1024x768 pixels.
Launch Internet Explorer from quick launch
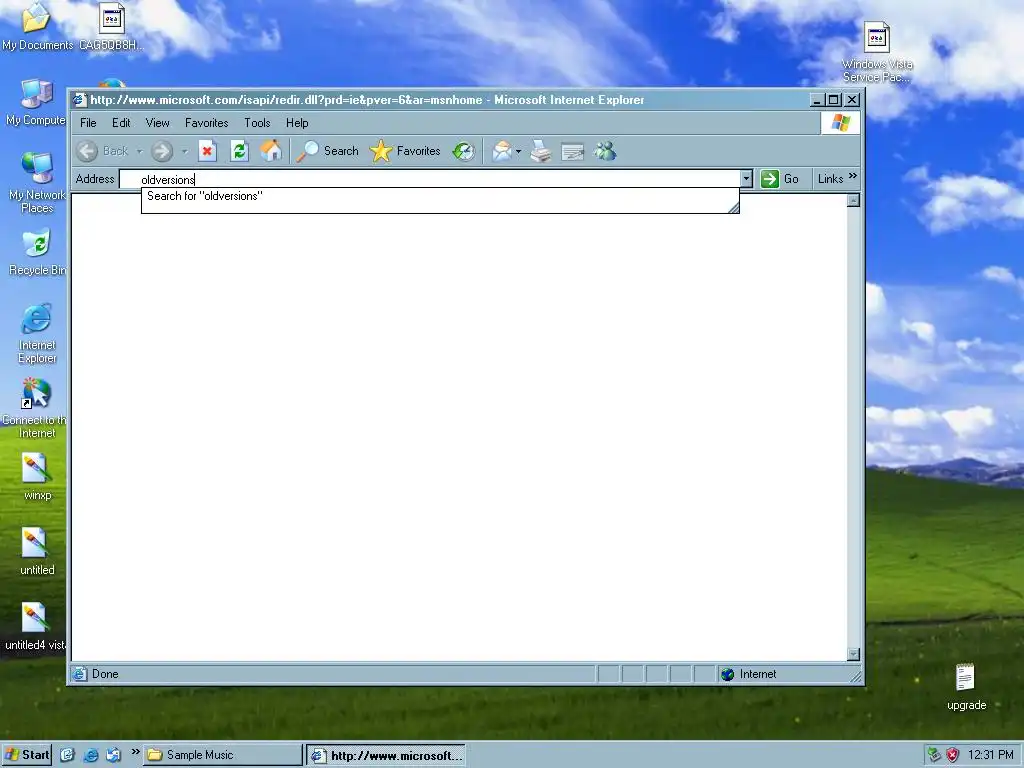(91, 755)
